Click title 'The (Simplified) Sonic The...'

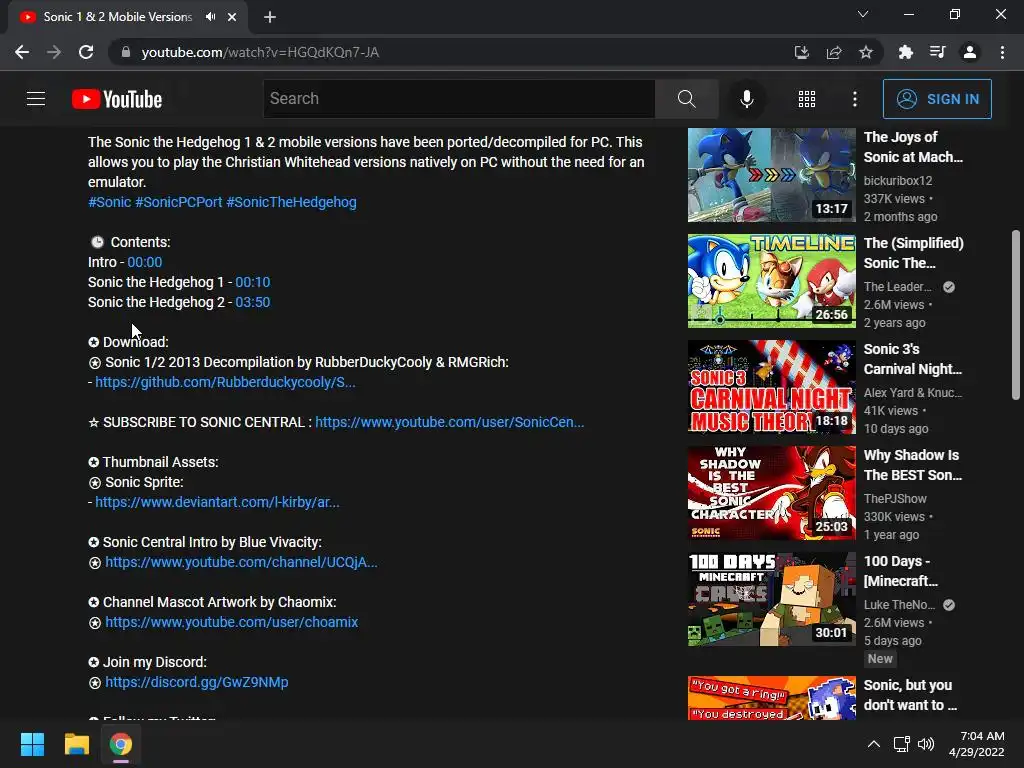click(914, 253)
